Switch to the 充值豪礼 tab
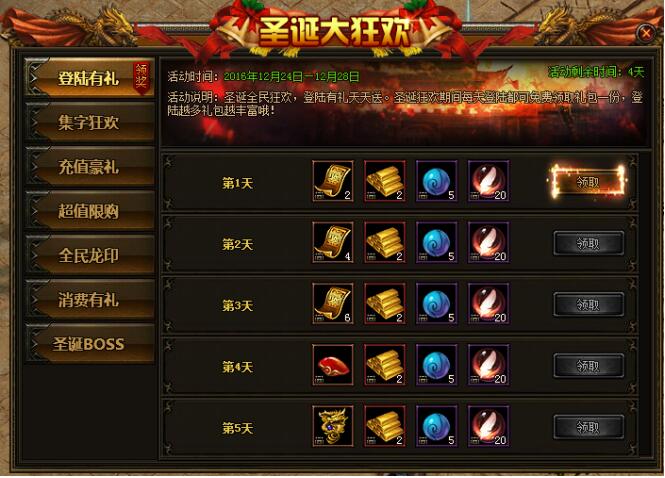665x478 pixels. [89, 167]
